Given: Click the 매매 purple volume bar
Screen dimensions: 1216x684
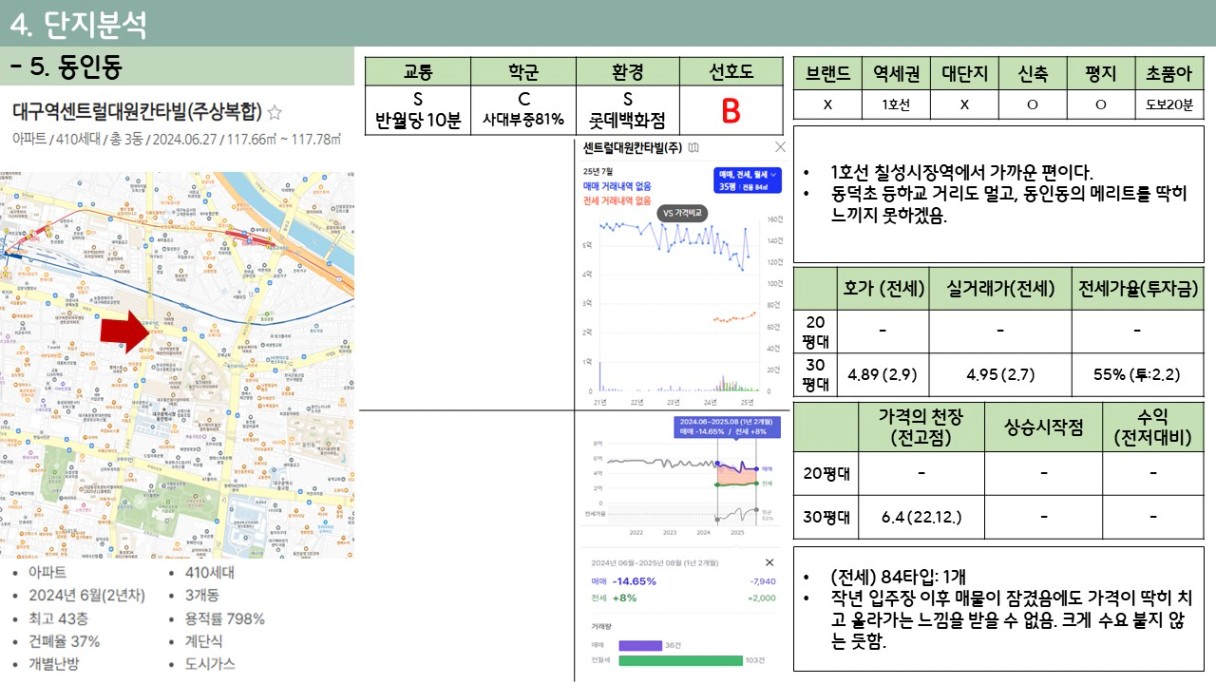Looking at the screenshot, I should tap(640, 645).
